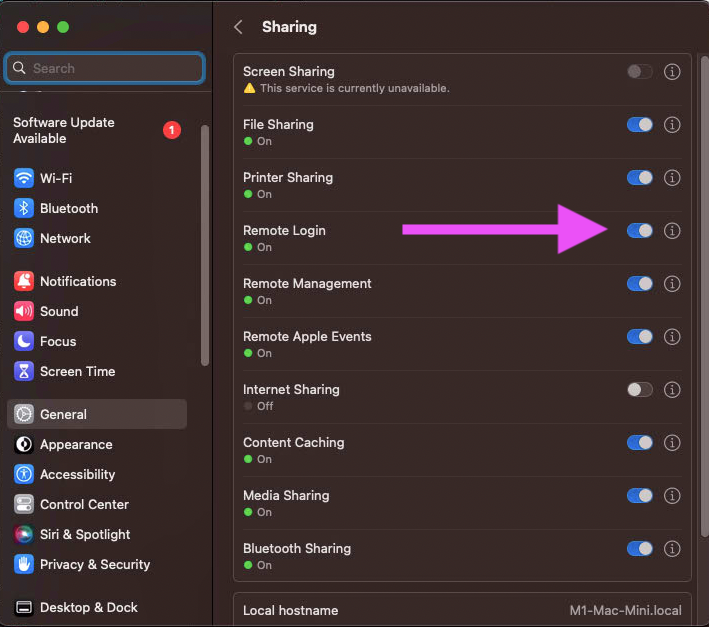Turn off Printer Sharing toggle
The height and width of the screenshot is (627, 709).
(639, 178)
